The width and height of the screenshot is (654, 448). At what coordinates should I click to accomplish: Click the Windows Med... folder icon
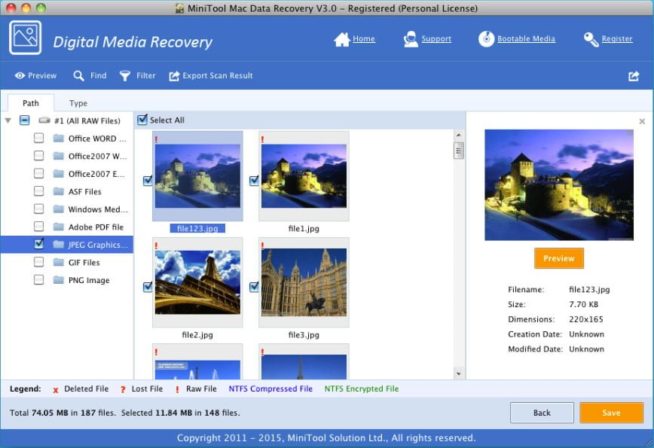click(59, 209)
